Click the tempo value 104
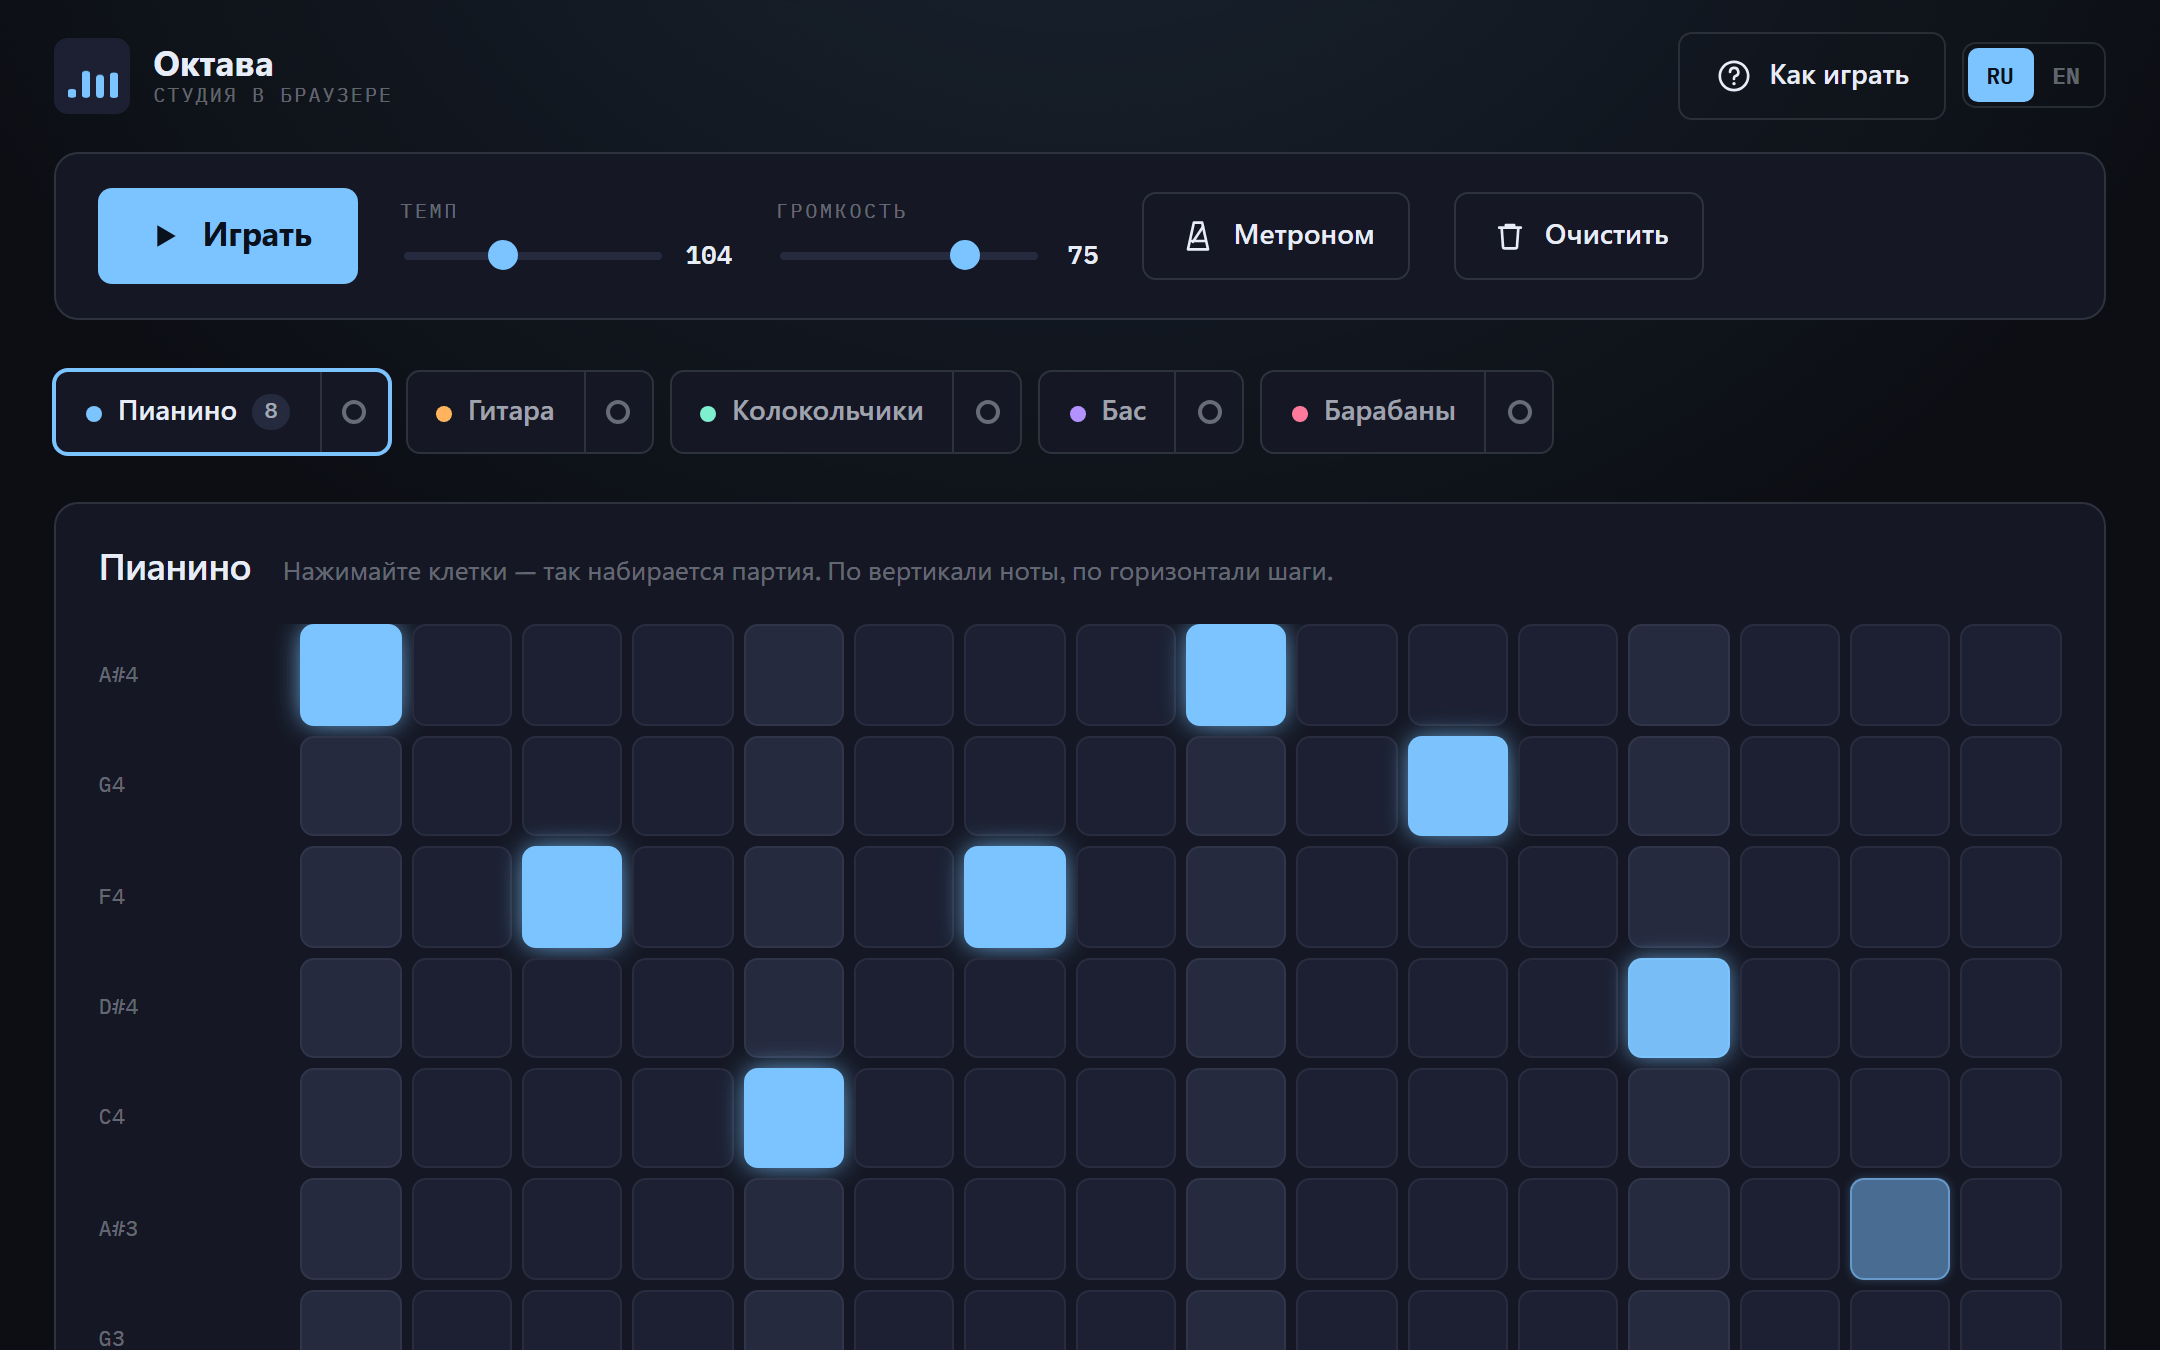Image resolution: width=2160 pixels, height=1350 pixels. point(709,255)
